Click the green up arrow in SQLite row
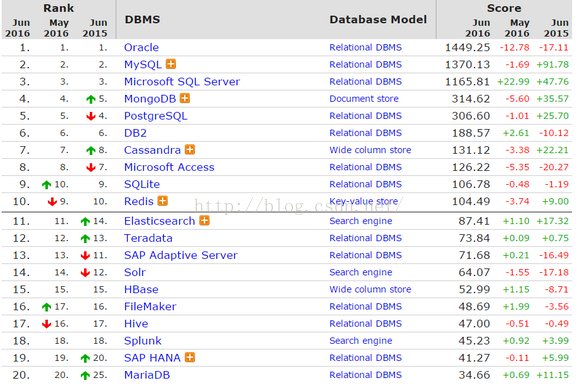The height and width of the screenshot is (391, 578). tap(46, 185)
